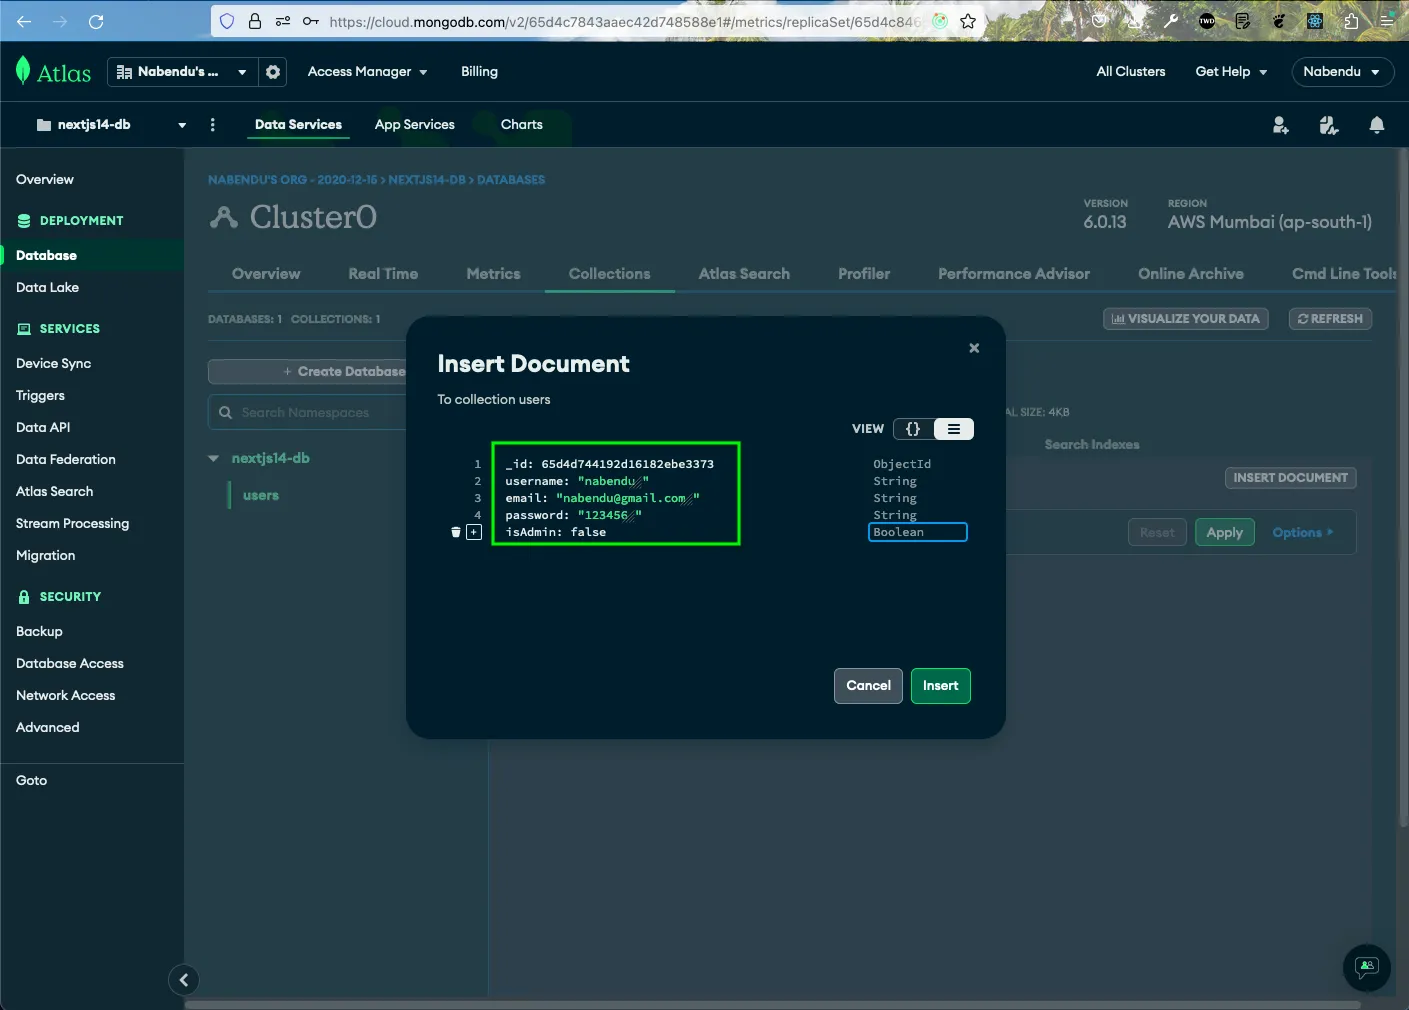Screen dimensions: 1409x1010
Task: Open the Metrics tab of Cluster0
Action: (493, 274)
